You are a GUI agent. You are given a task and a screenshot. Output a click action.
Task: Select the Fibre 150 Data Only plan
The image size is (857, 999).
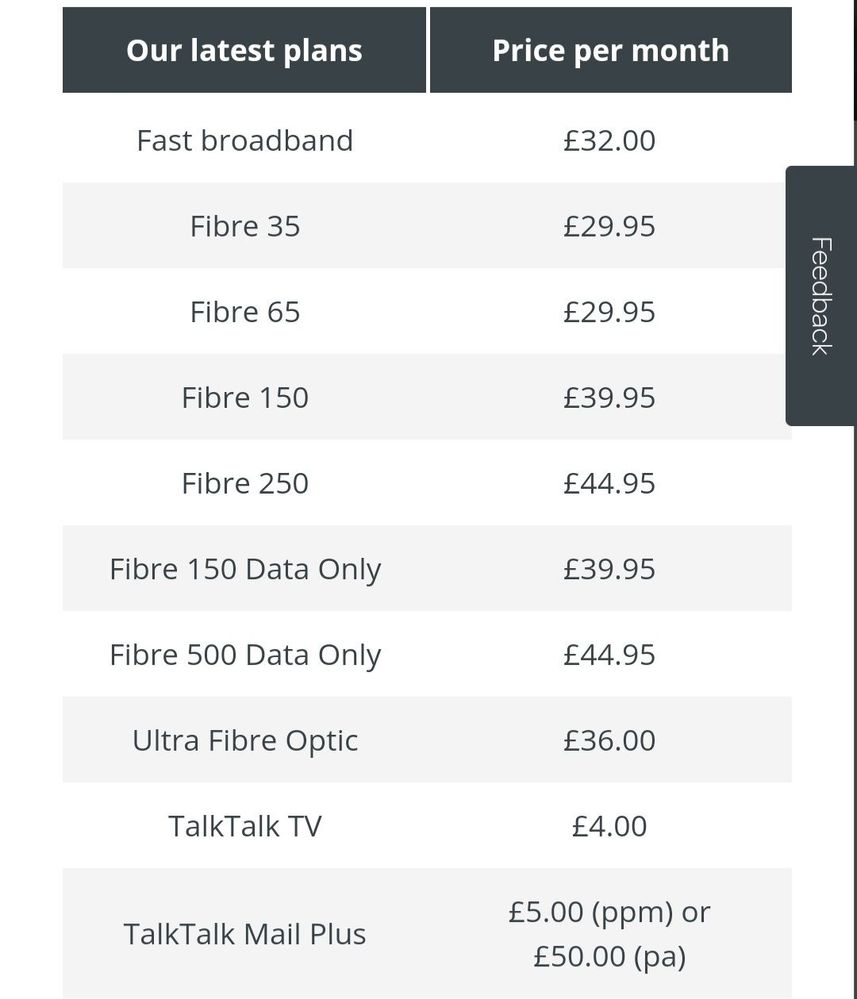point(245,570)
